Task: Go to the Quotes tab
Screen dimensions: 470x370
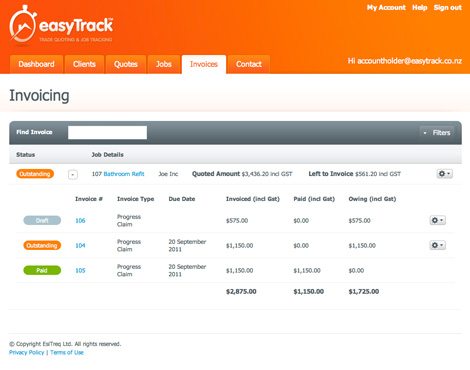Action: 126,64
